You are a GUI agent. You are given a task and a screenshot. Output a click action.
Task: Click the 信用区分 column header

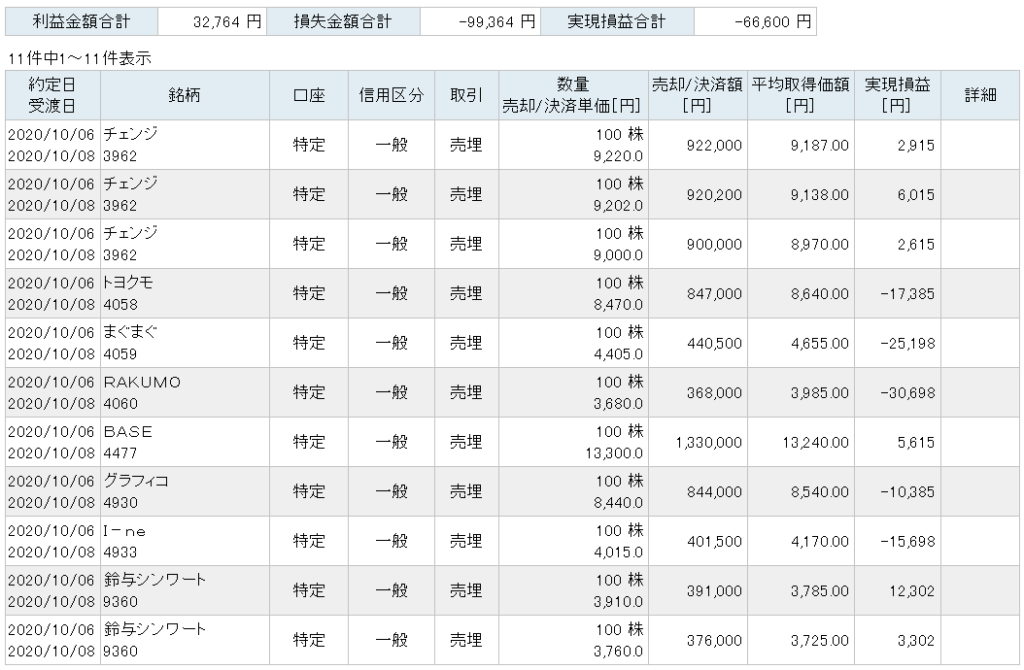pyautogui.click(x=391, y=95)
